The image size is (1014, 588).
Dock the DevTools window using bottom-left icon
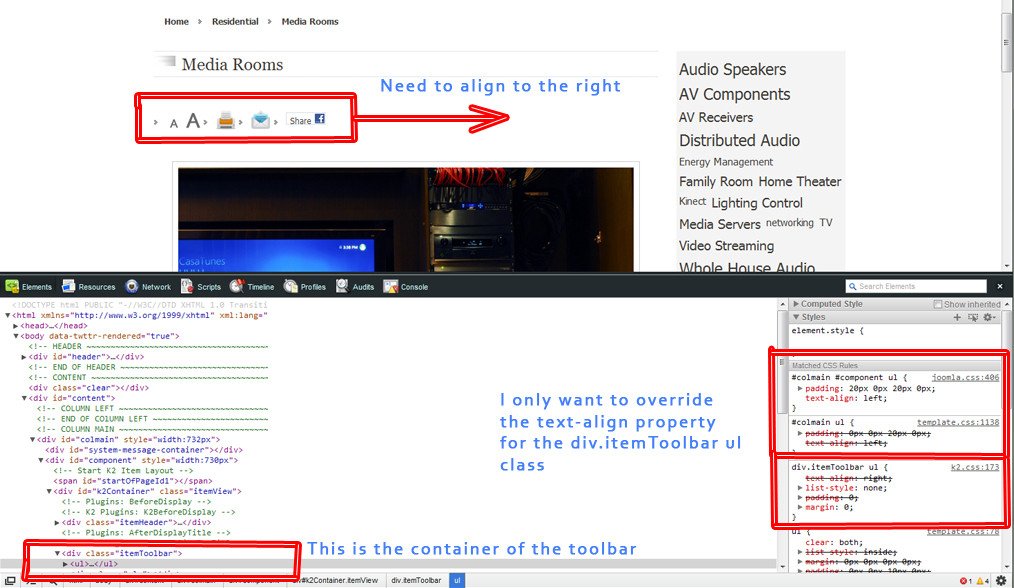tap(8, 581)
